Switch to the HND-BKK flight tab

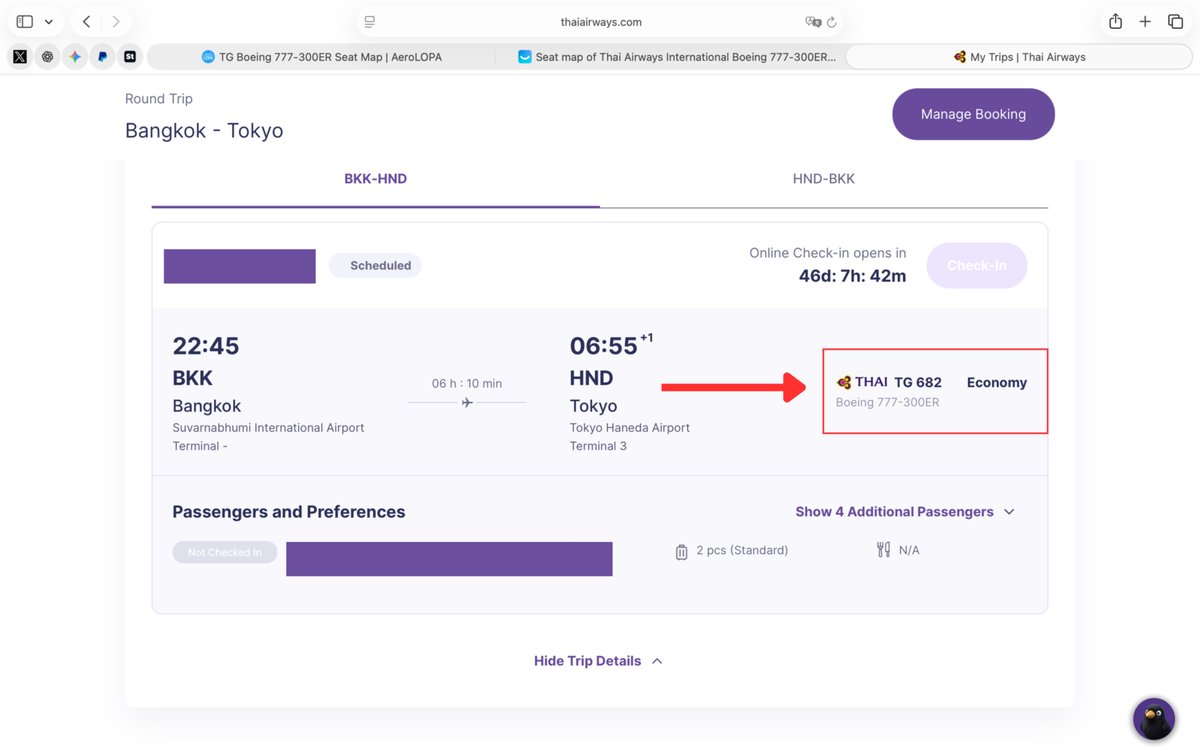pos(824,179)
